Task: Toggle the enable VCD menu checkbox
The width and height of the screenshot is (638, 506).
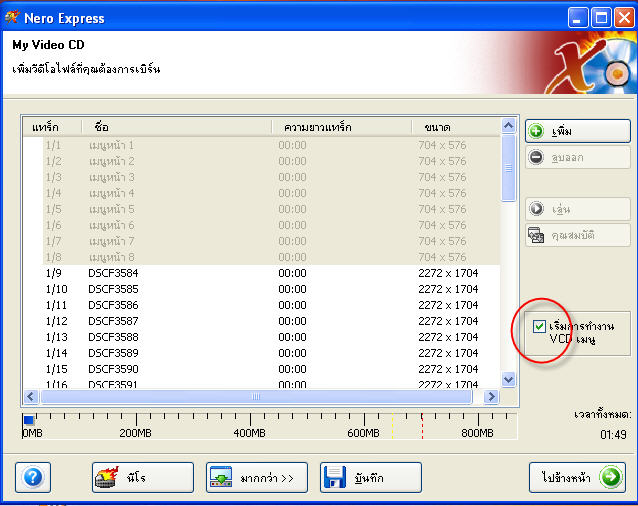Action: point(539,326)
